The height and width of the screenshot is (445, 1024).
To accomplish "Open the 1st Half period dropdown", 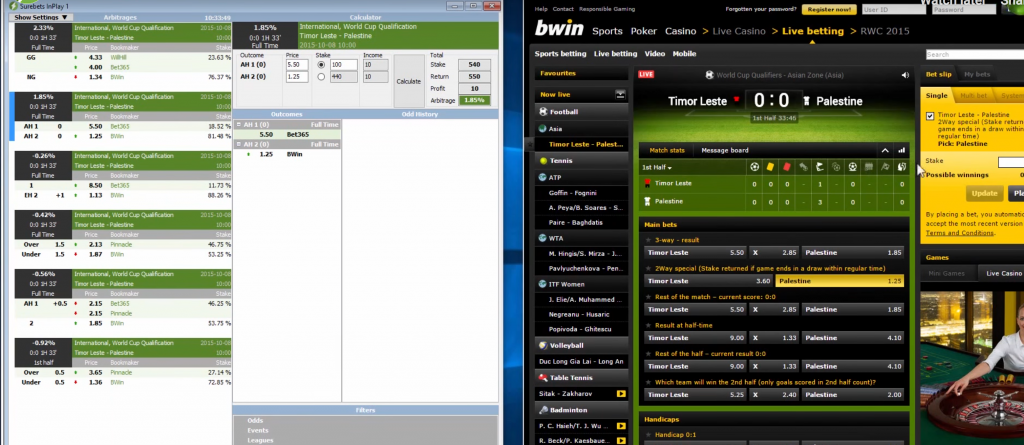I will tap(656, 168).
